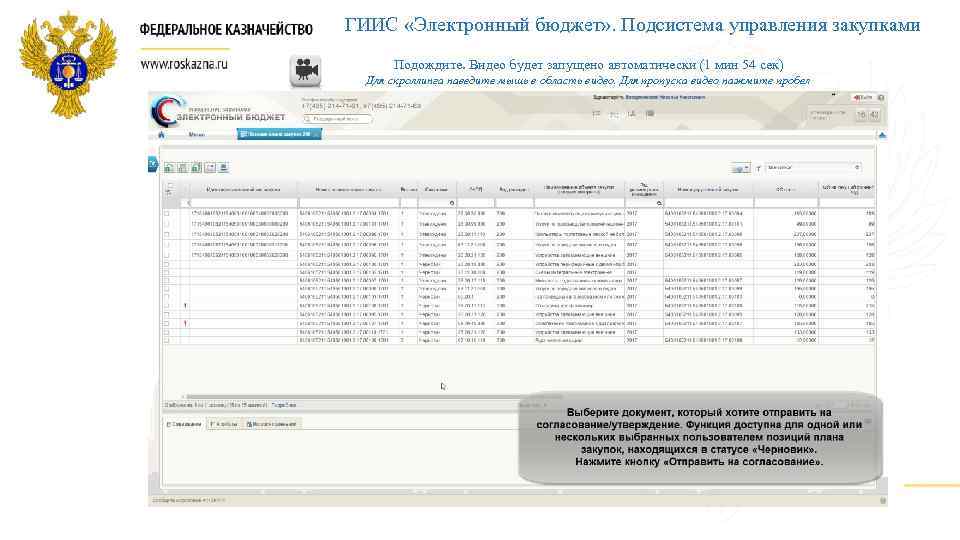Click the lower red exclamation mark icon

pyautogui.click(x=185, y=323)
